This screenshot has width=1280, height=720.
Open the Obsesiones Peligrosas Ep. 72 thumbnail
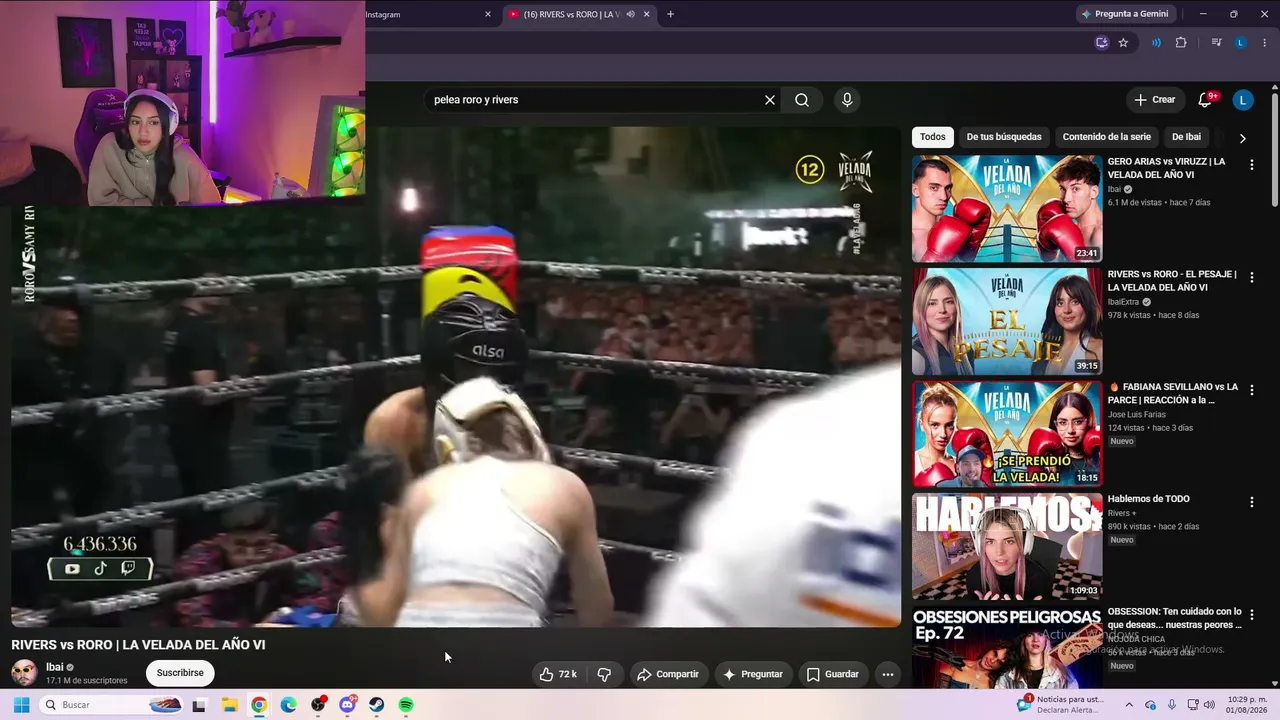pyautogui.click(x=1007, y=646)
